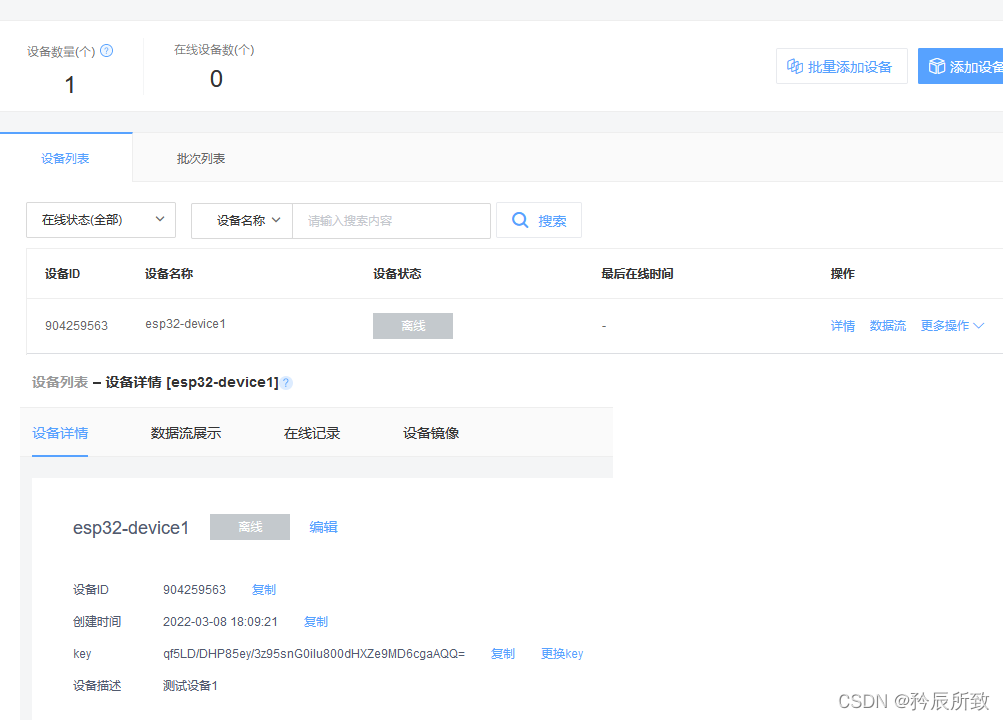Expand the 更多操作 menu for esp32-device1
1005x720 pixels.
(x=951, y=325)
